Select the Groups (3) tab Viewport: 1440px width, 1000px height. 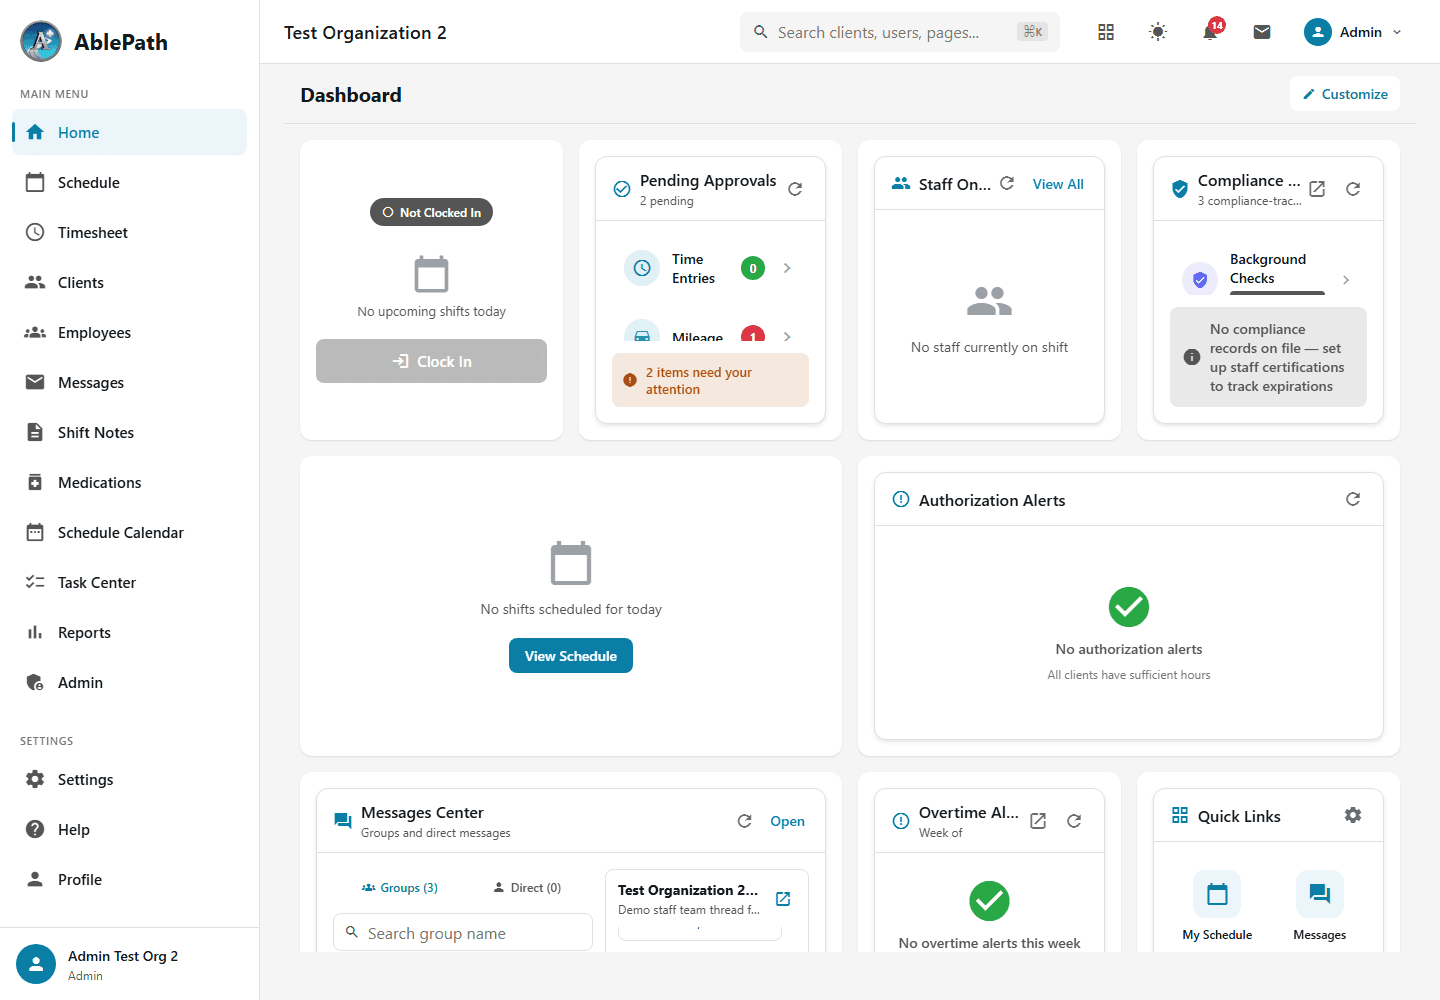[399, 888]
